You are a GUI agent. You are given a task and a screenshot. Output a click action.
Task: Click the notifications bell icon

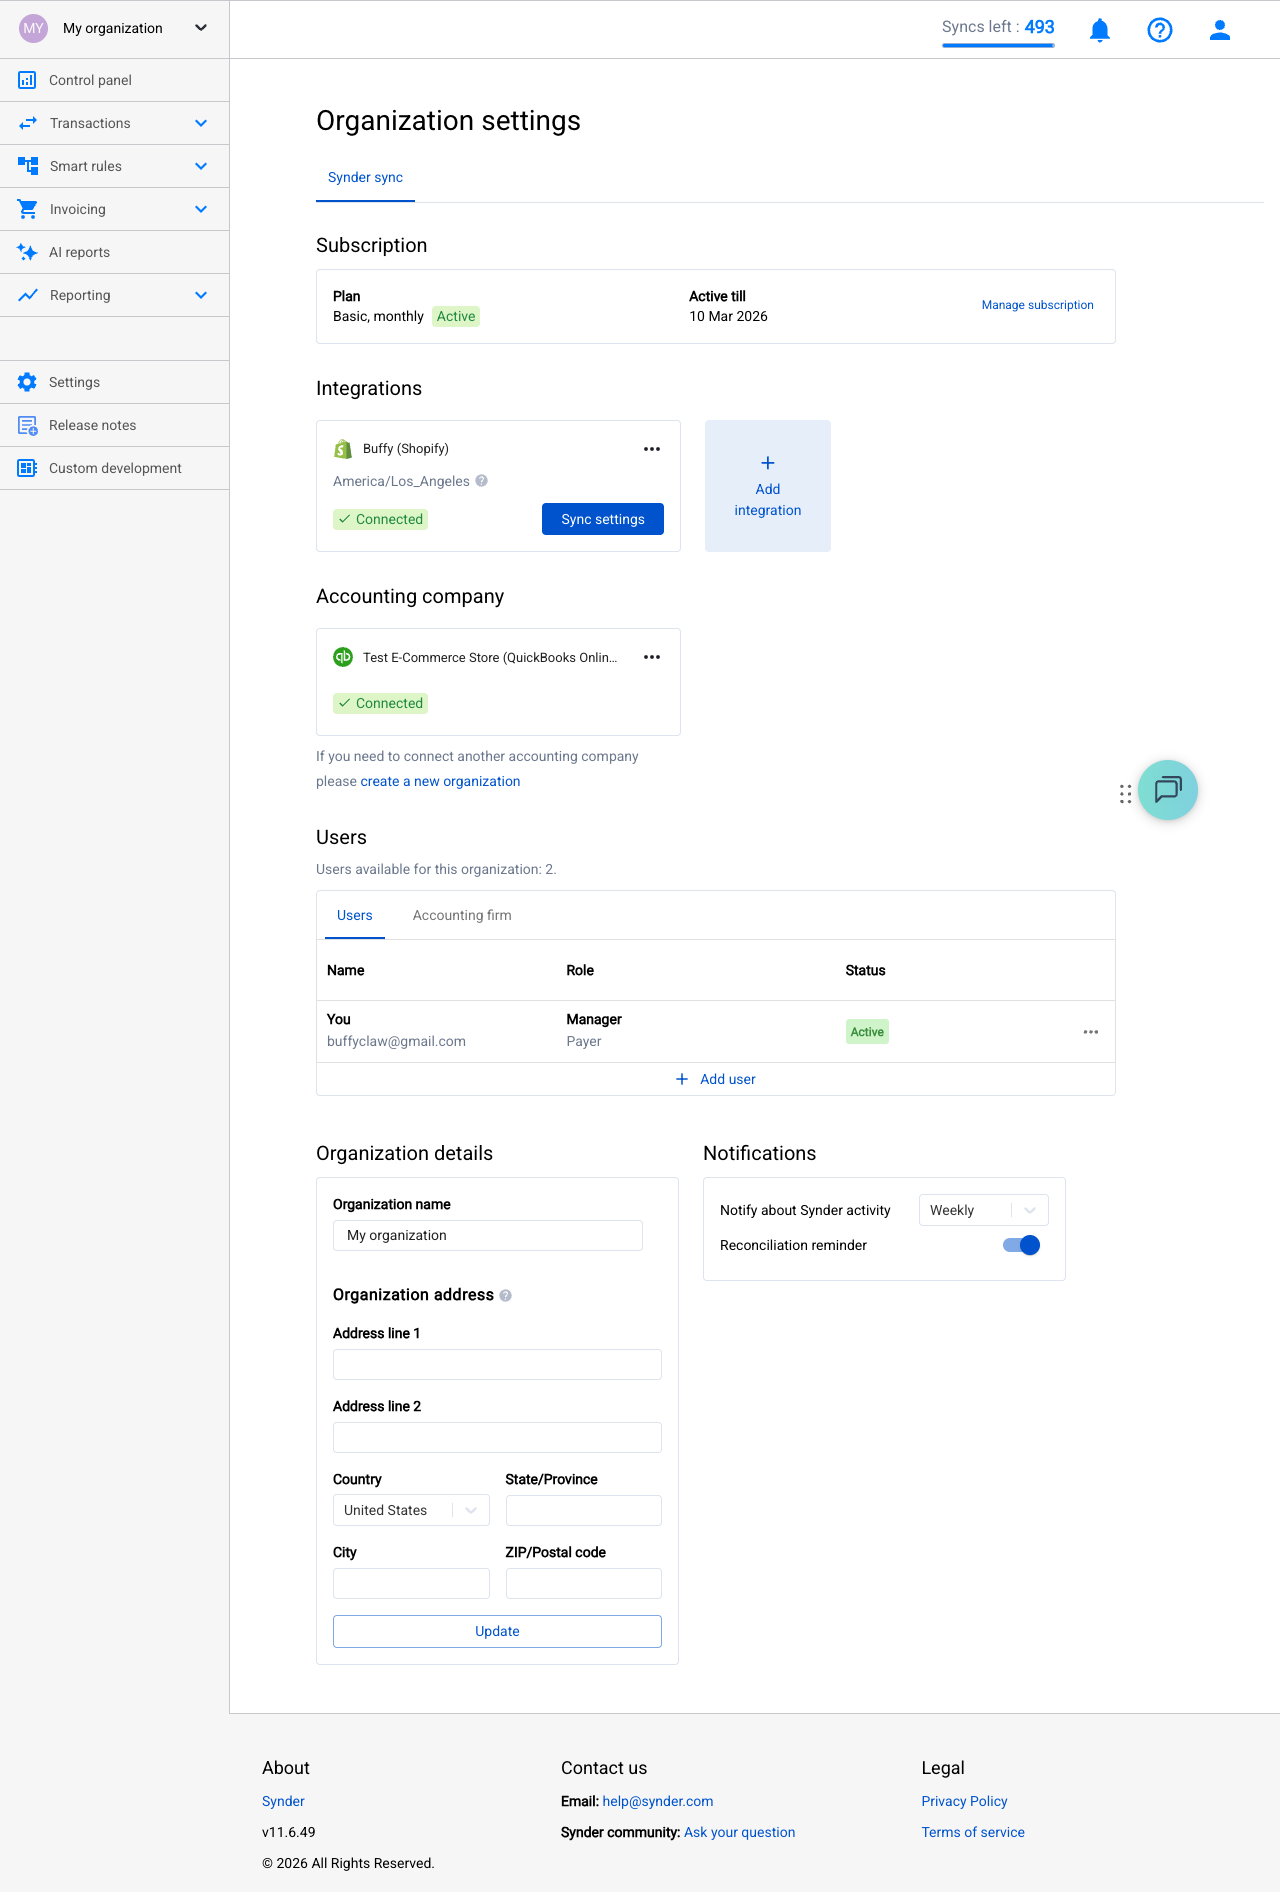coord(1100,30)
